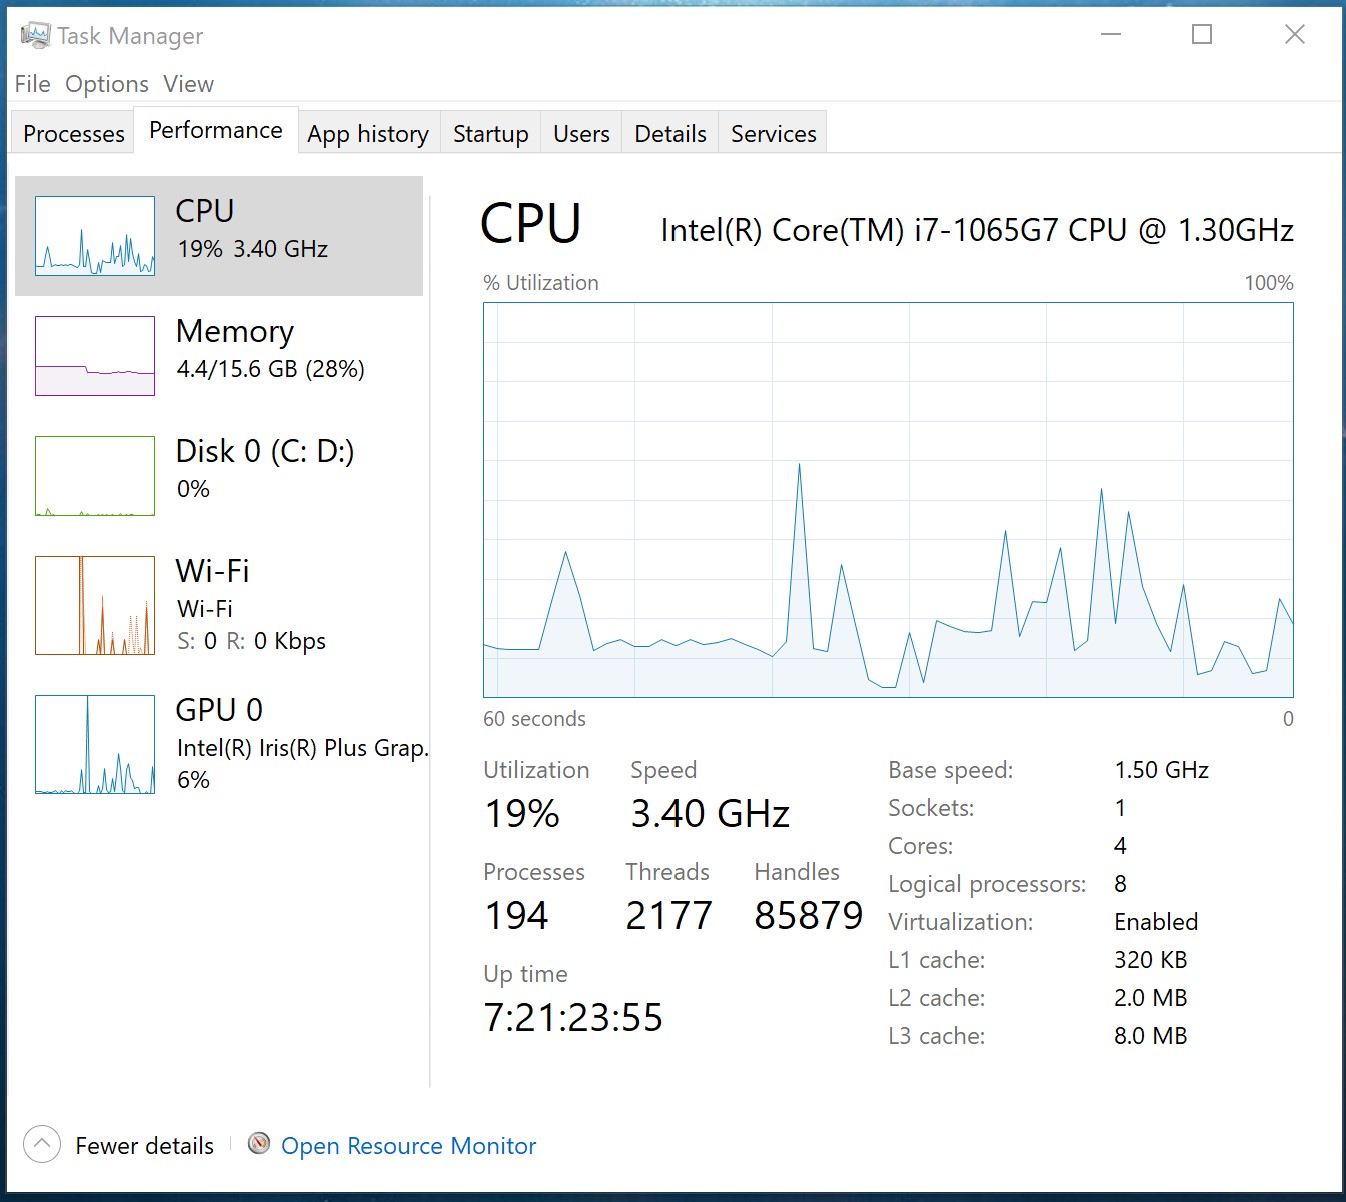Click the Logical processors label

pyautogui.click(x=987, y=884)
